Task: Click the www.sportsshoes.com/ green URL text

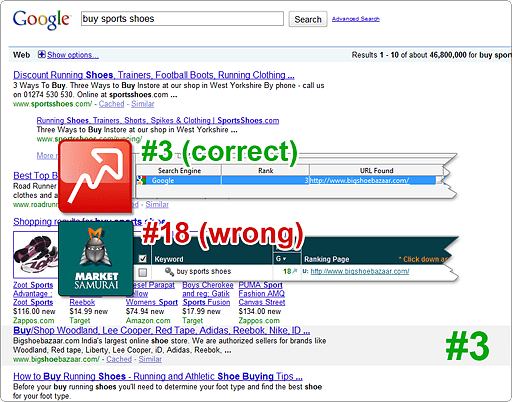Action: [x=53, y=104]
